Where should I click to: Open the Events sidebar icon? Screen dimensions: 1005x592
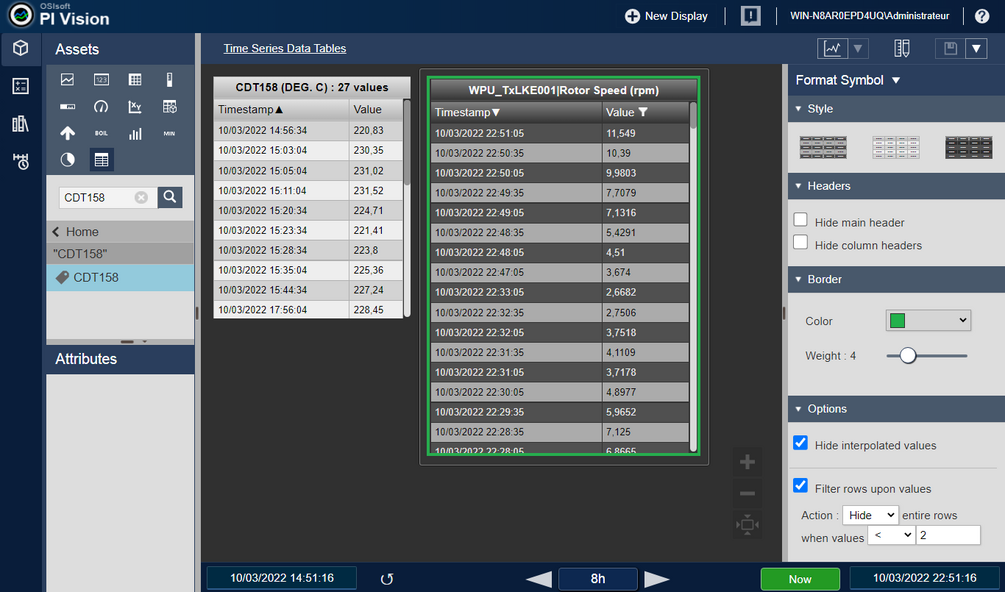point(21,161)
